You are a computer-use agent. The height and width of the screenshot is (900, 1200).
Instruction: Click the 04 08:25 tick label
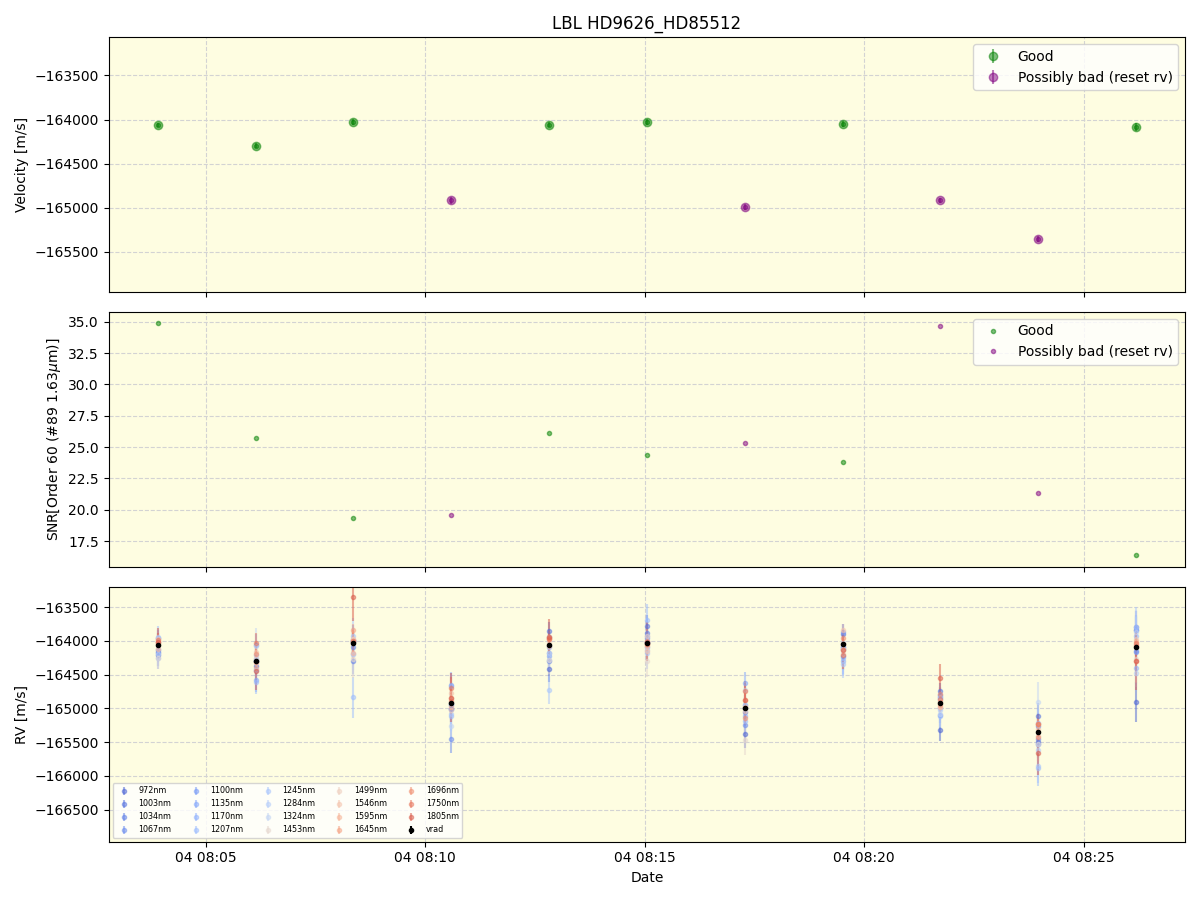pos(1084,857)
